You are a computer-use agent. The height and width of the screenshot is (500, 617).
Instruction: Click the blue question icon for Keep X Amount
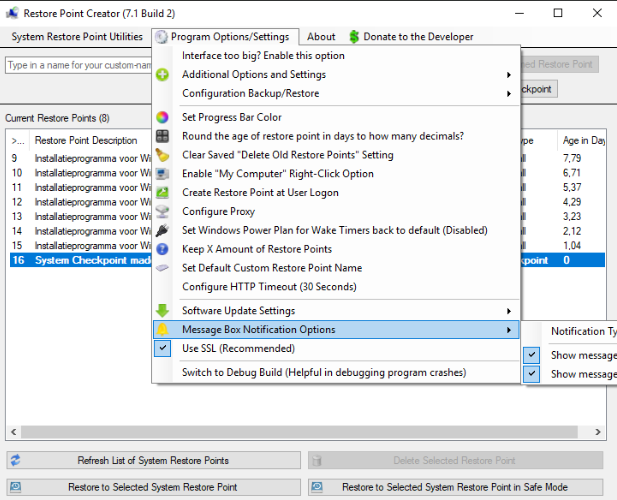pyautogui.click(x=163, y=249)
